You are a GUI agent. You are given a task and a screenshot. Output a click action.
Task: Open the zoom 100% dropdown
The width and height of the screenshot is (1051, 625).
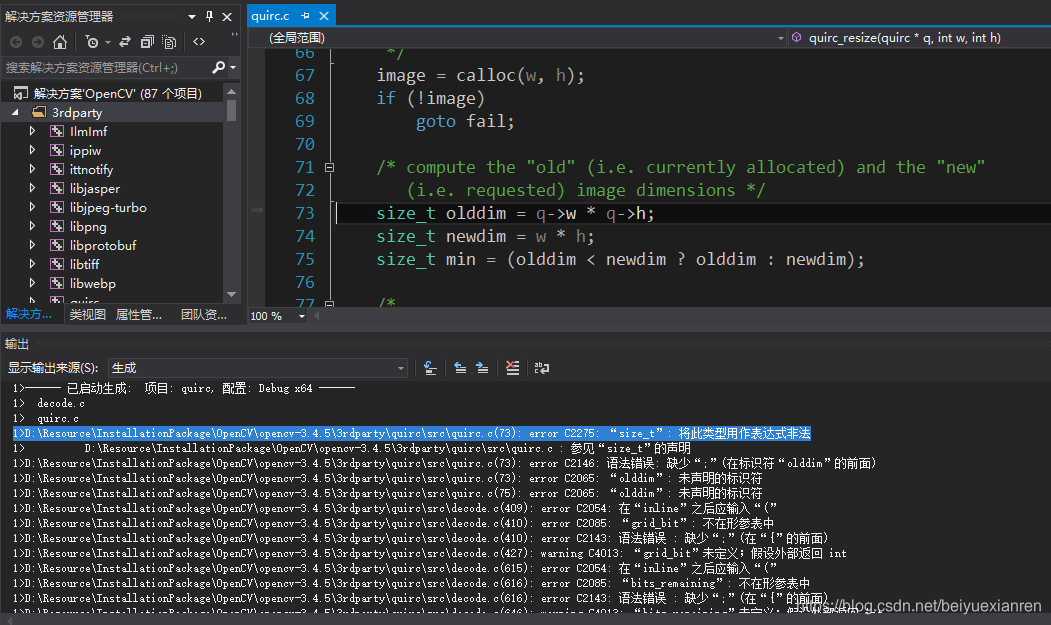pos(301,316)
